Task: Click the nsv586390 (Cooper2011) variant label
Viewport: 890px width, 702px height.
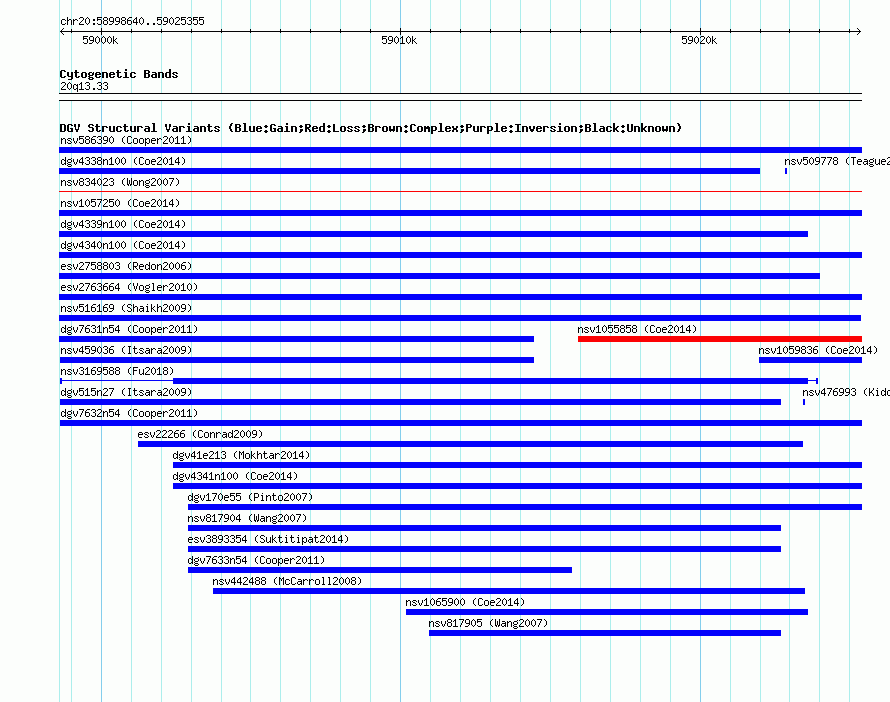Action: (x=126, y=140)
